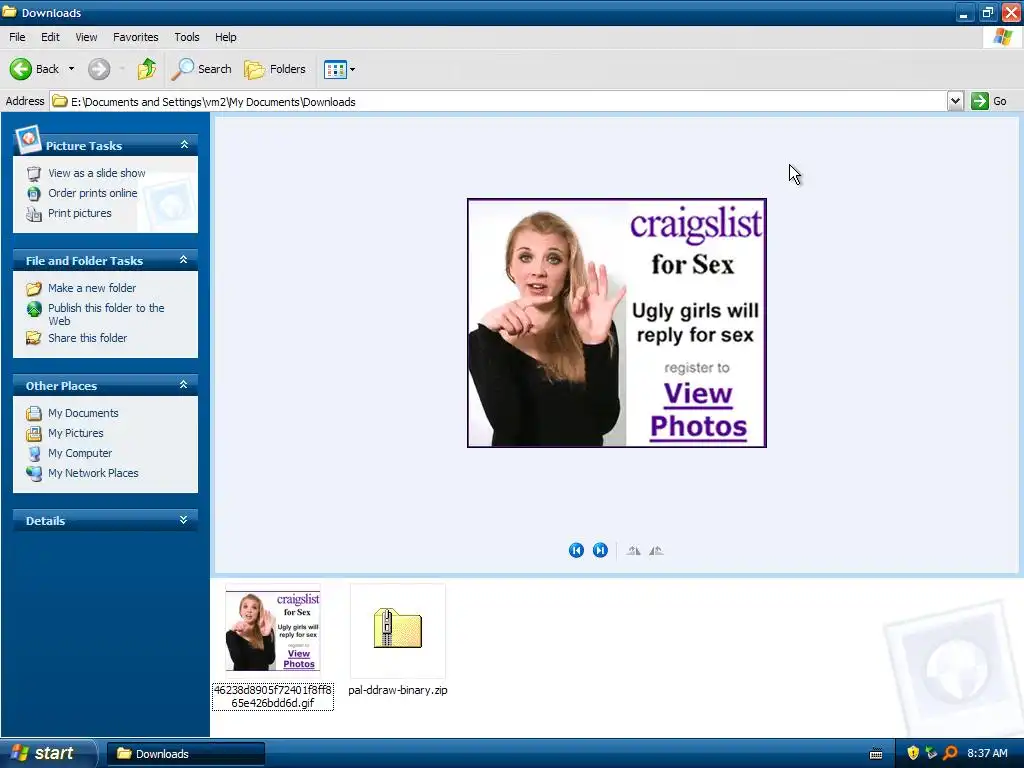Open the File menu

coord(17,37)
